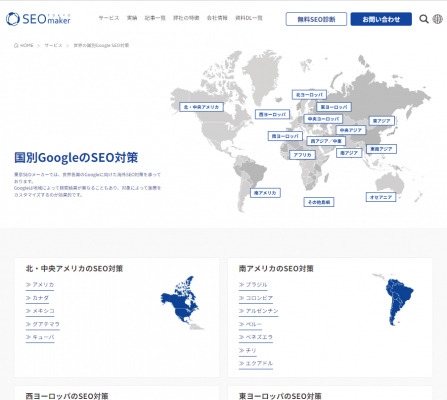Open the 記事一覧 menu item
447x400 pixels.
pyautogui.click(x=155, y=18)
